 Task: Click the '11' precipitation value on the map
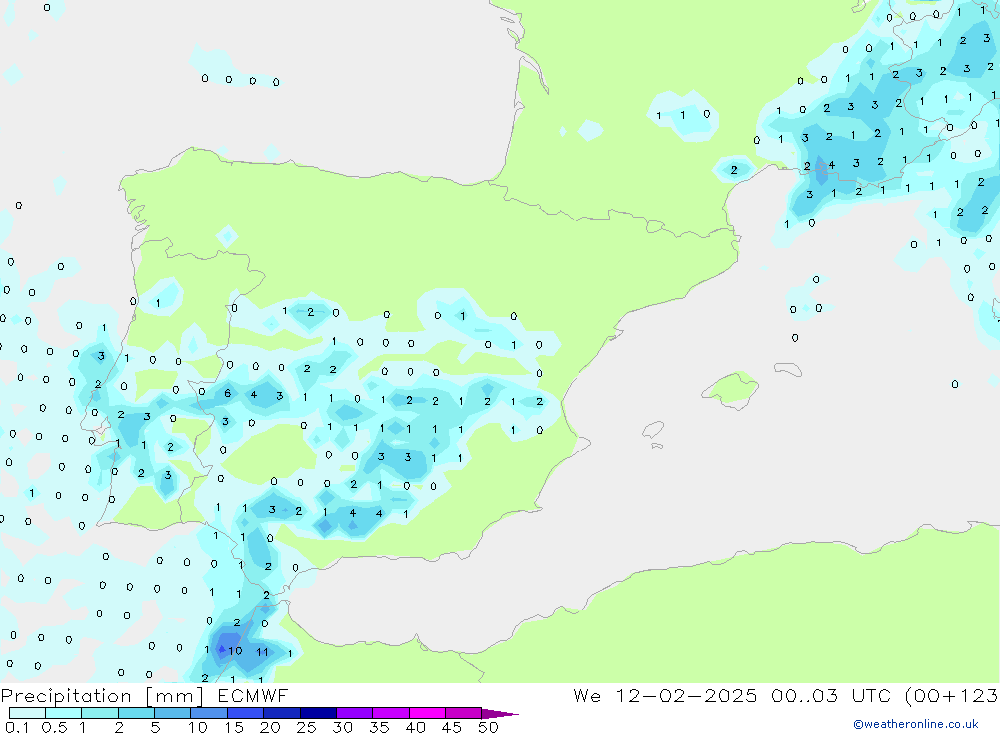click(x=262, y=652)
